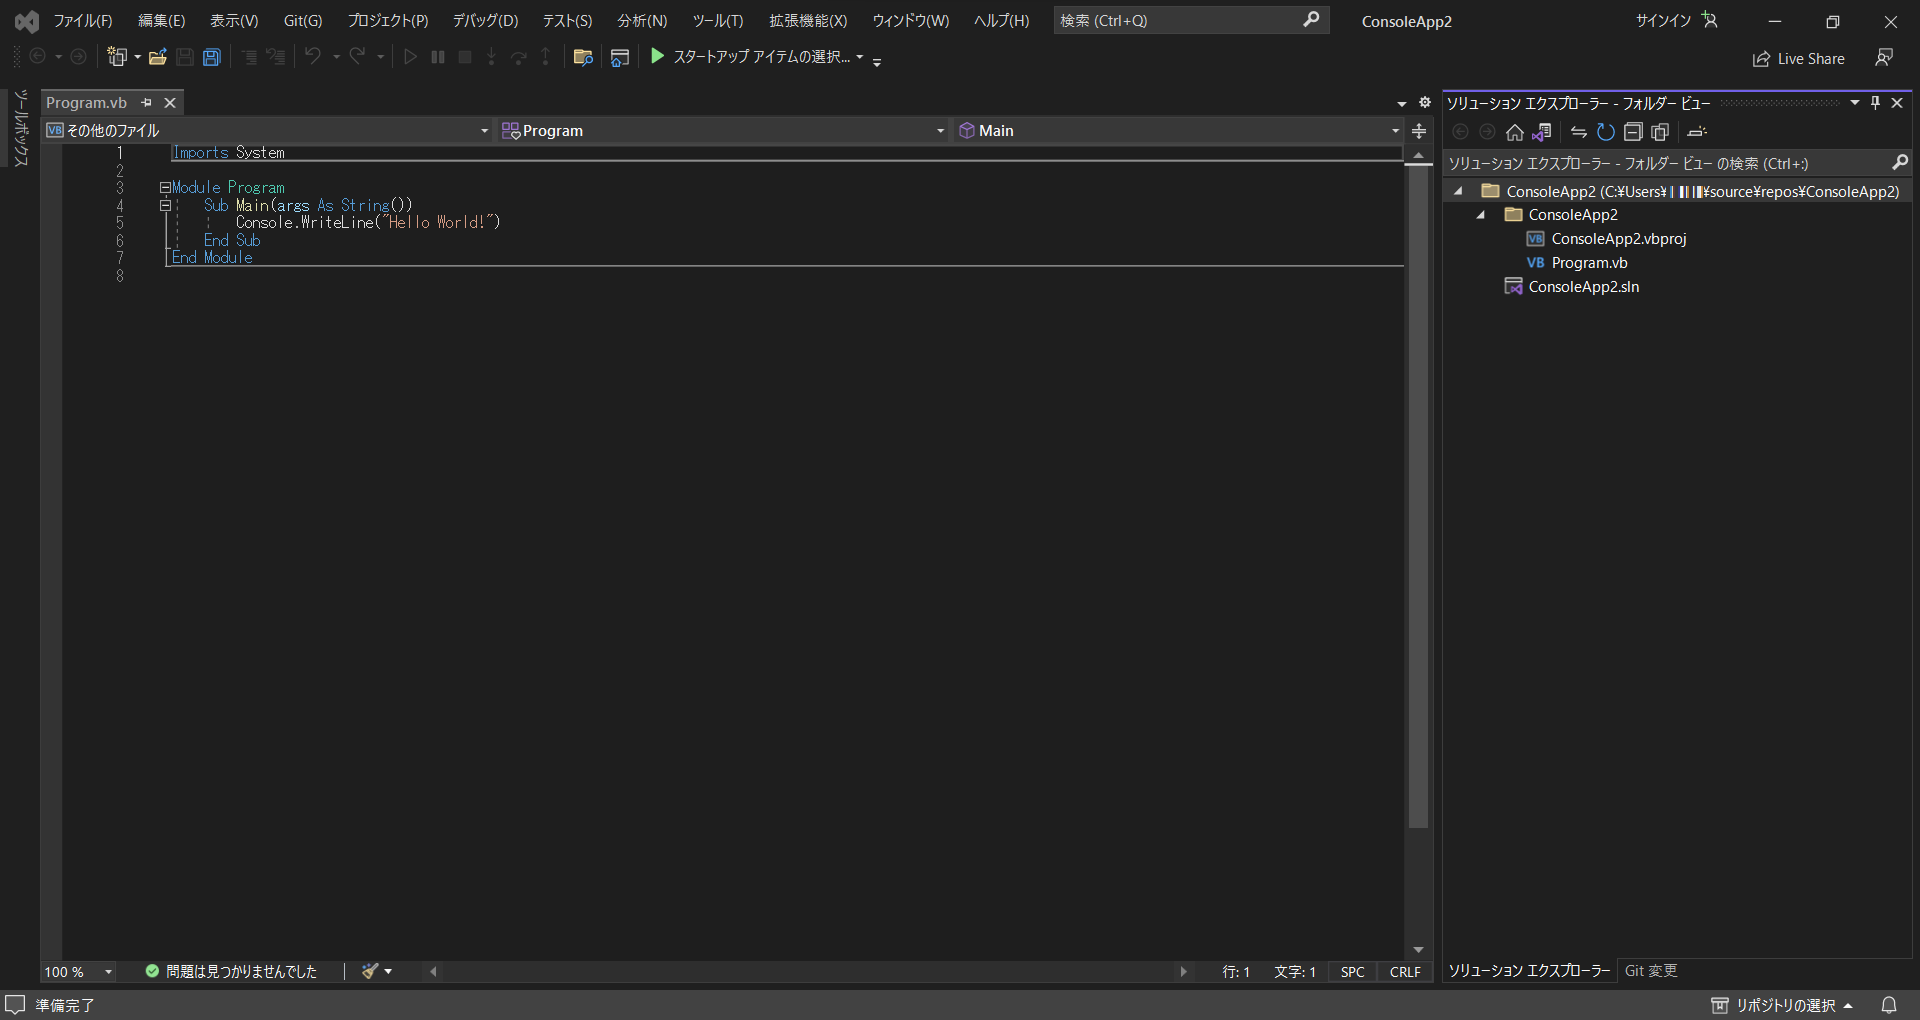Click the Open Folder toolbar icon
This screenshot has height=1020, width=1920.
pyautogui.click(x=157, y=57)
